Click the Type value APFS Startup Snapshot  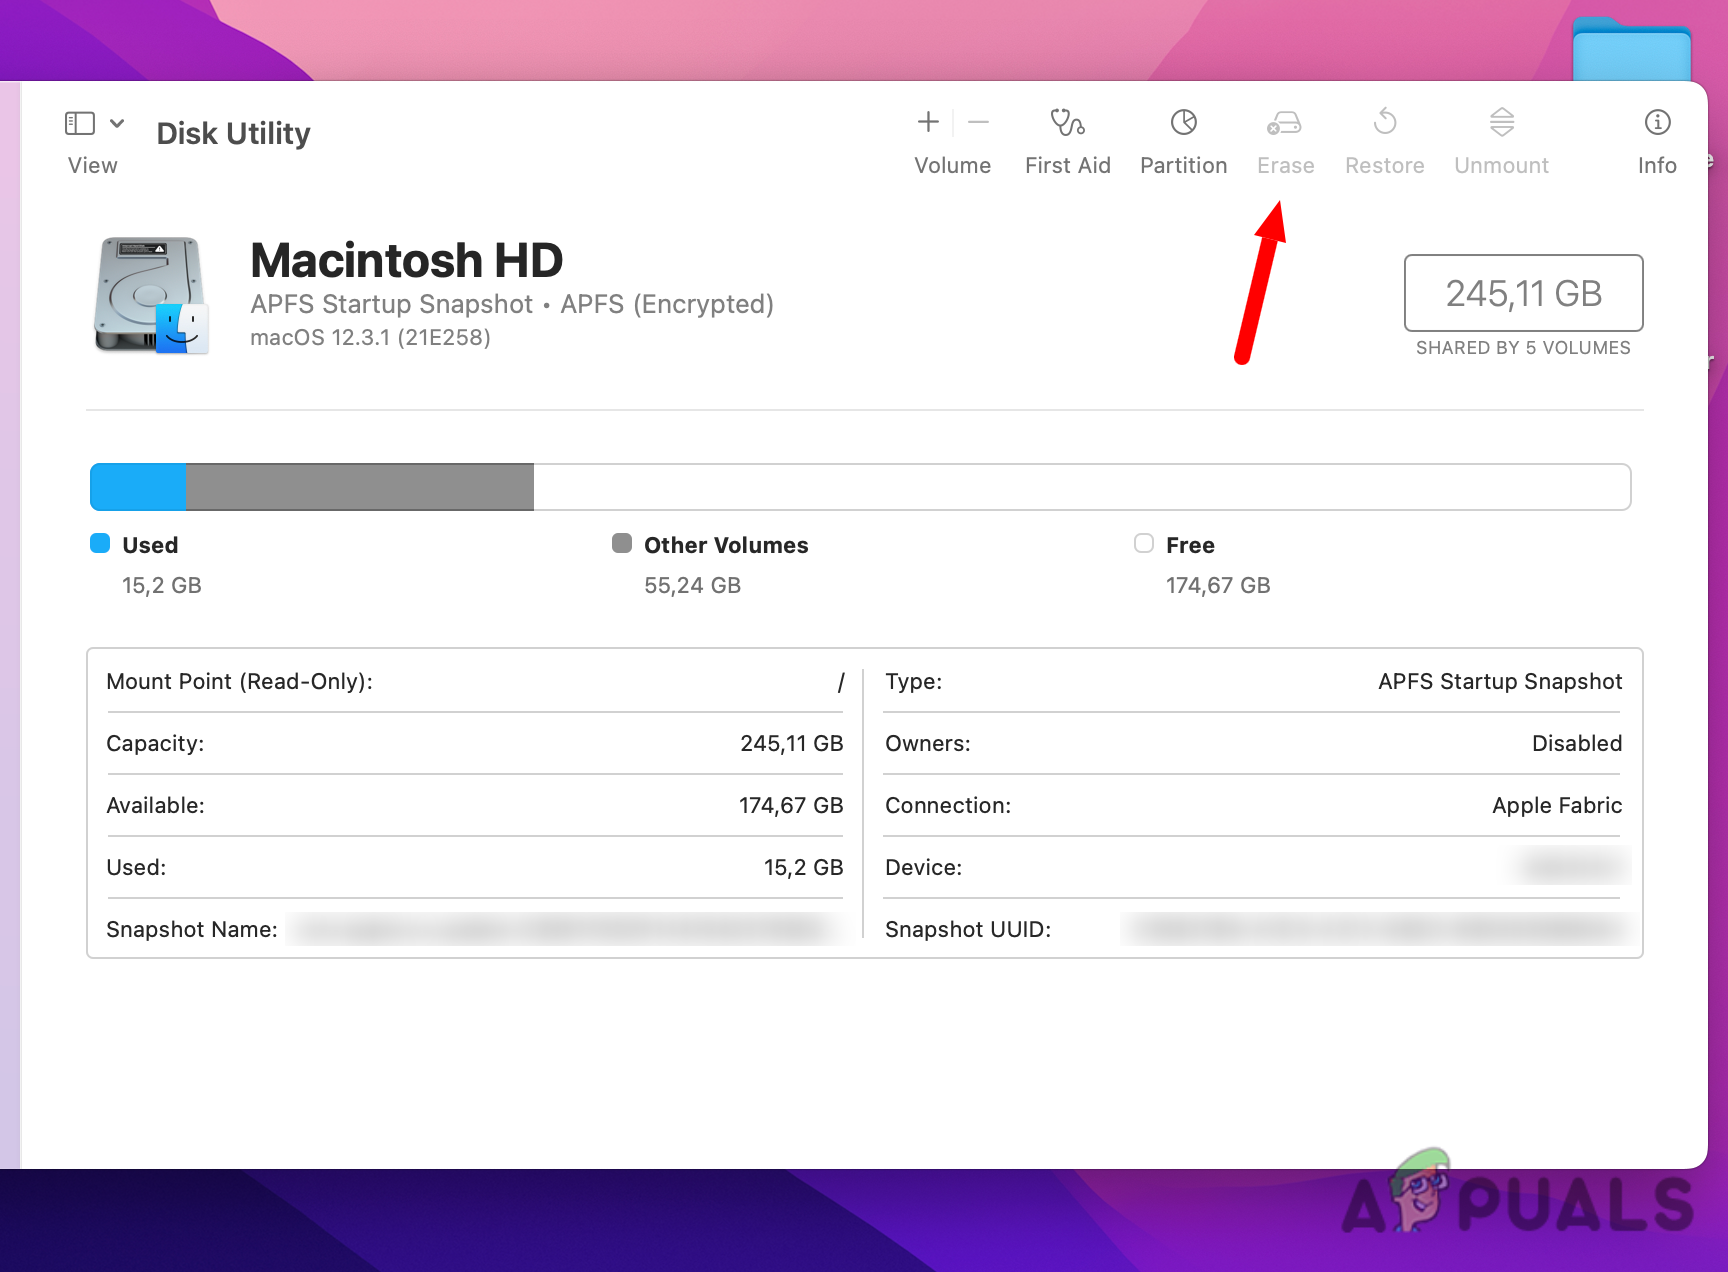tap(1500, 681)
